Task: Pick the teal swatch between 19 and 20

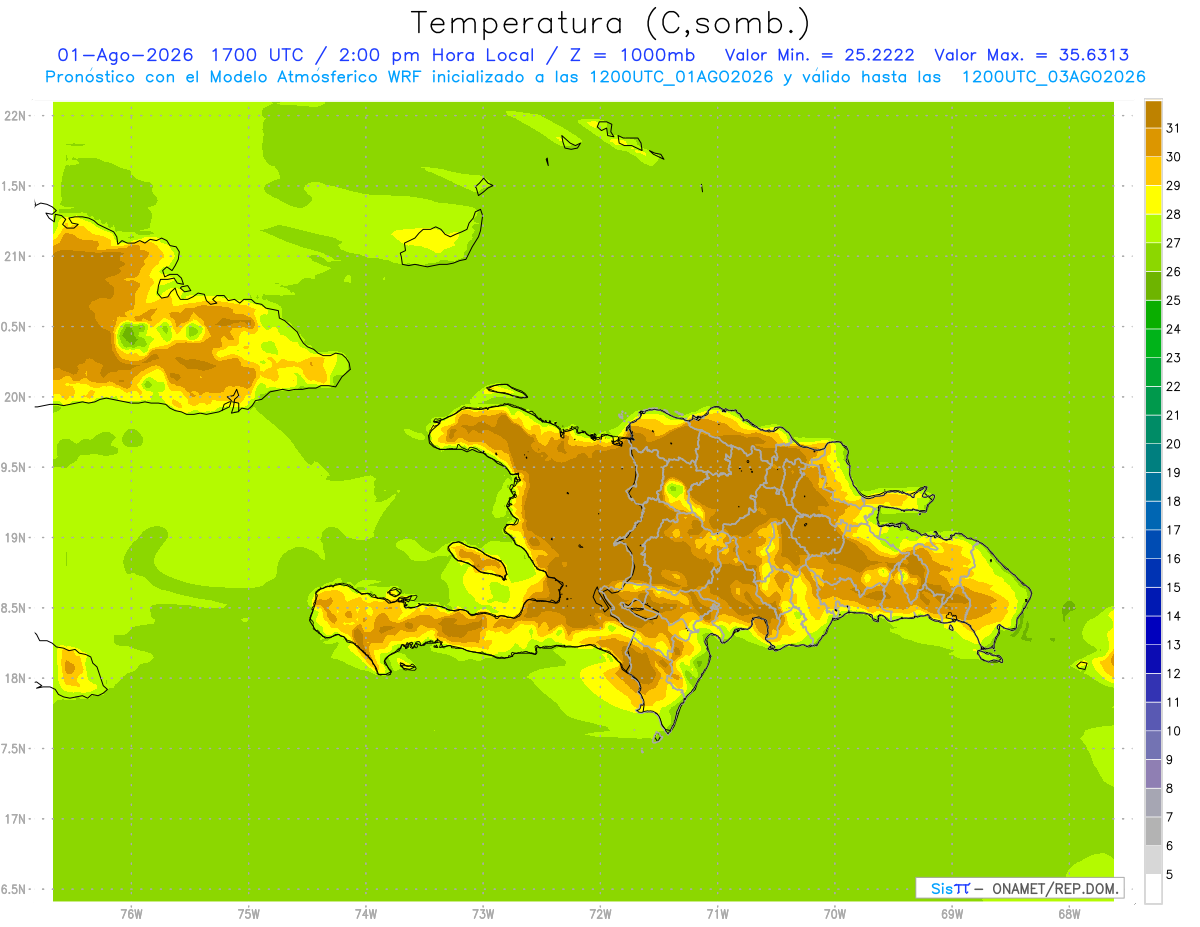Action: point(1153,458)
